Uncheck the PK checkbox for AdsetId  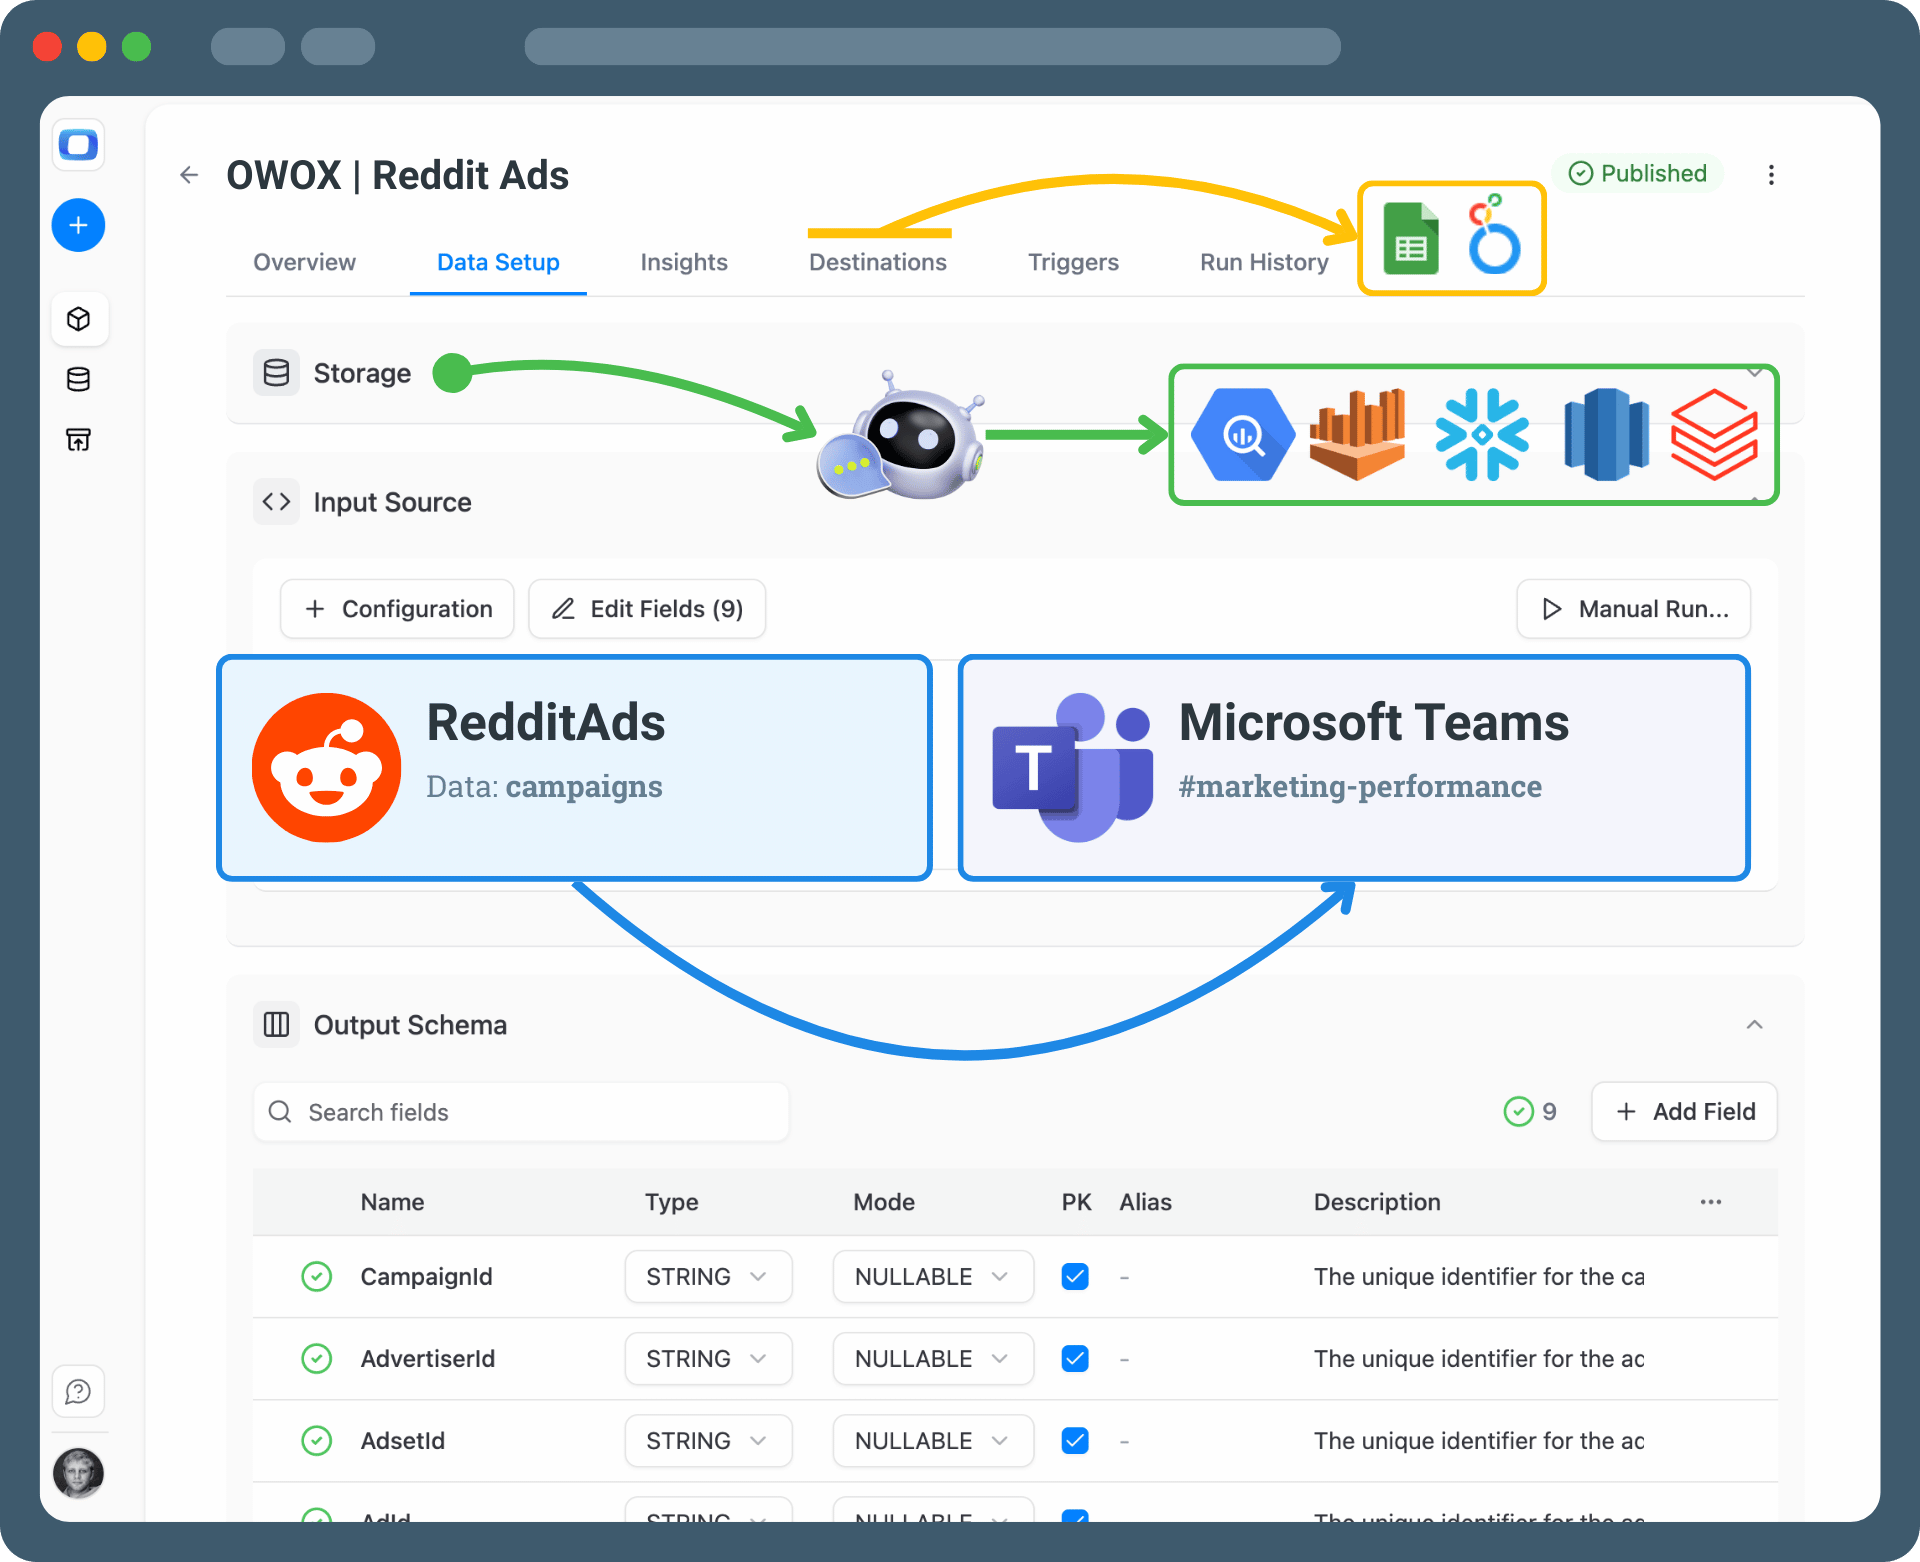[1075, 1440]
